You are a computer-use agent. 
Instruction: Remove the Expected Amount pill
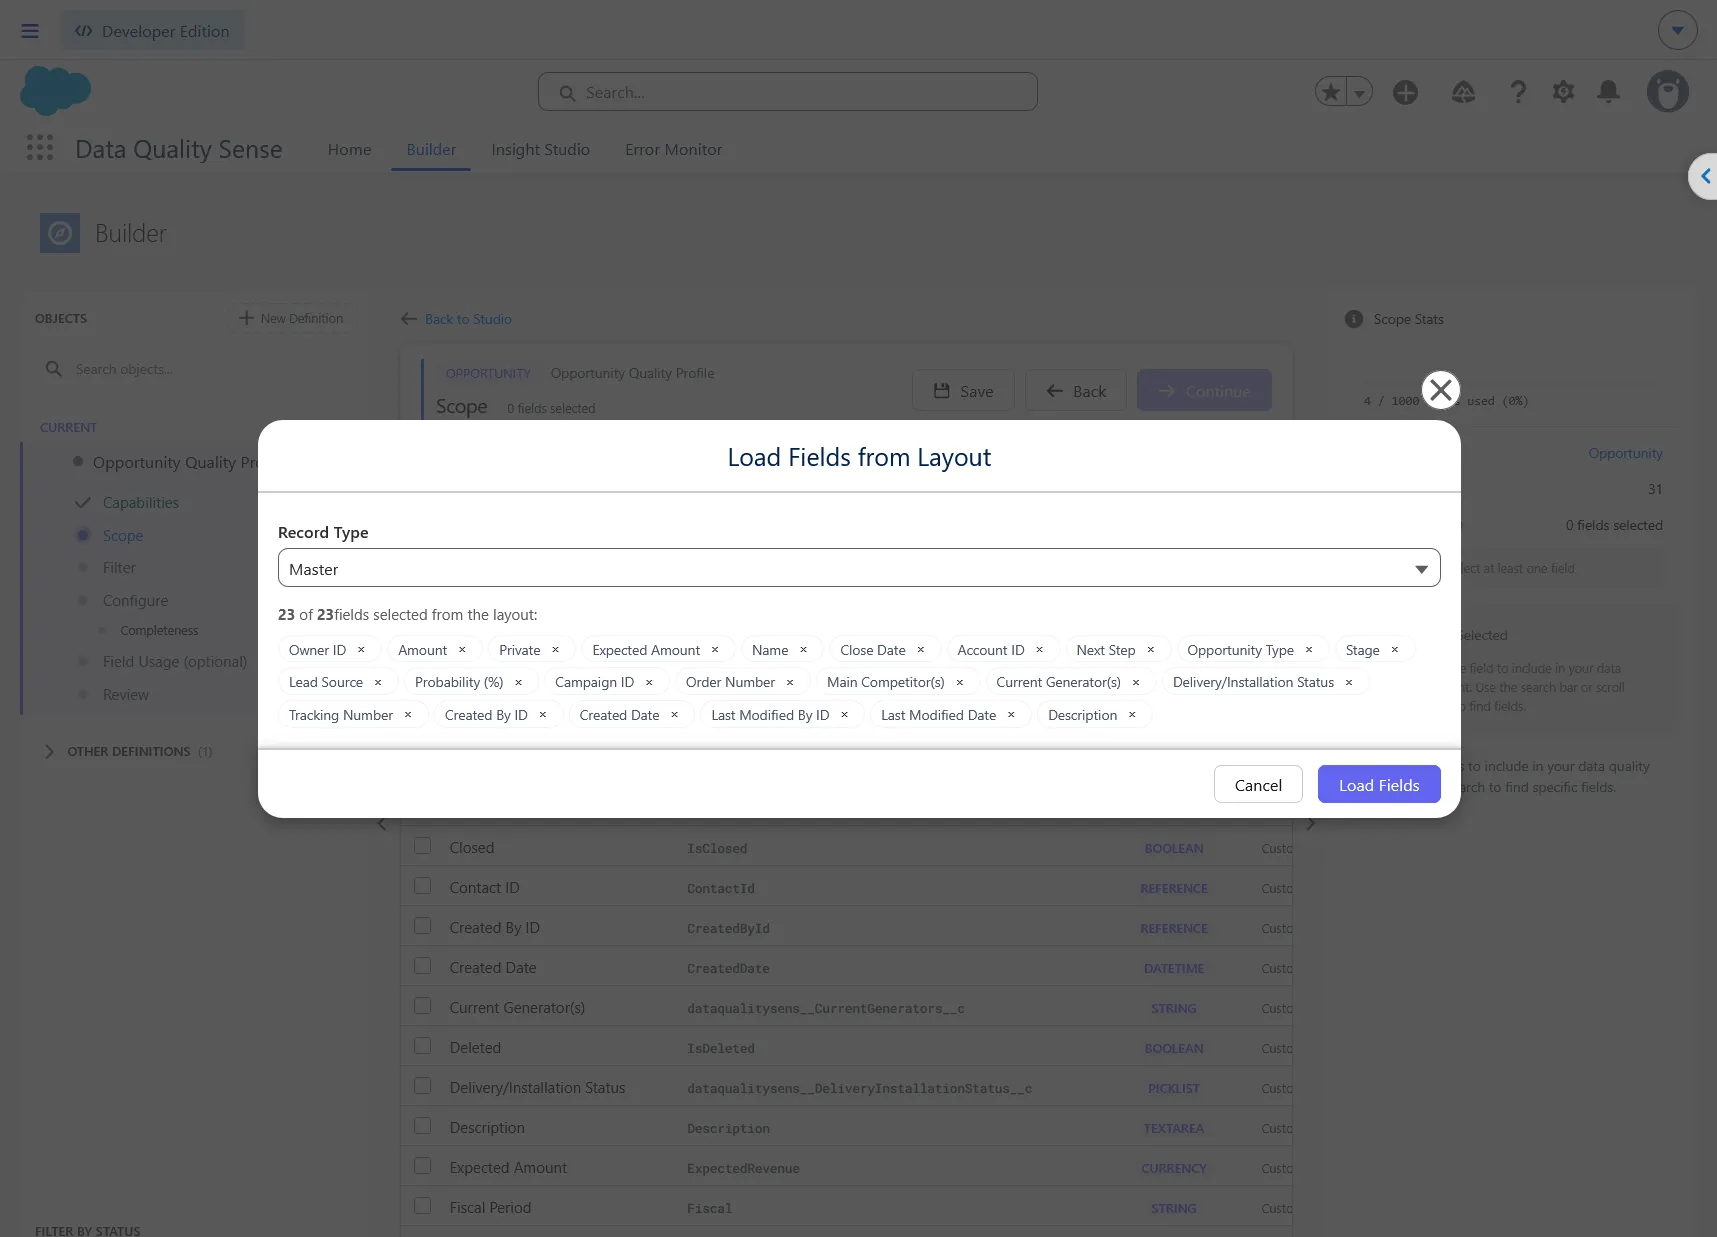[715, 650]
